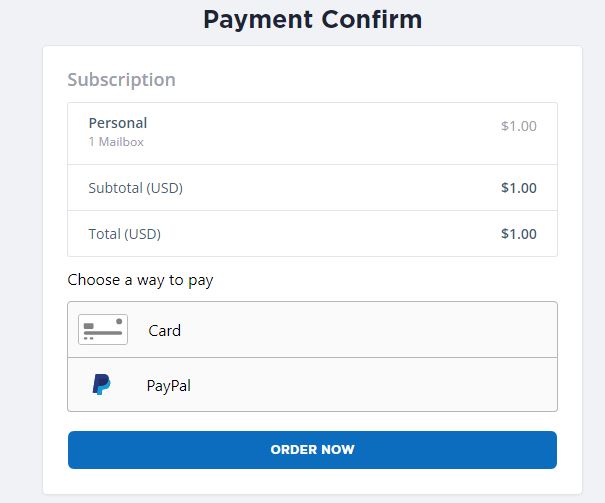The image size is (605, 503).
Task: Choose the PayPal payment method label
Action: pos(168,385)
